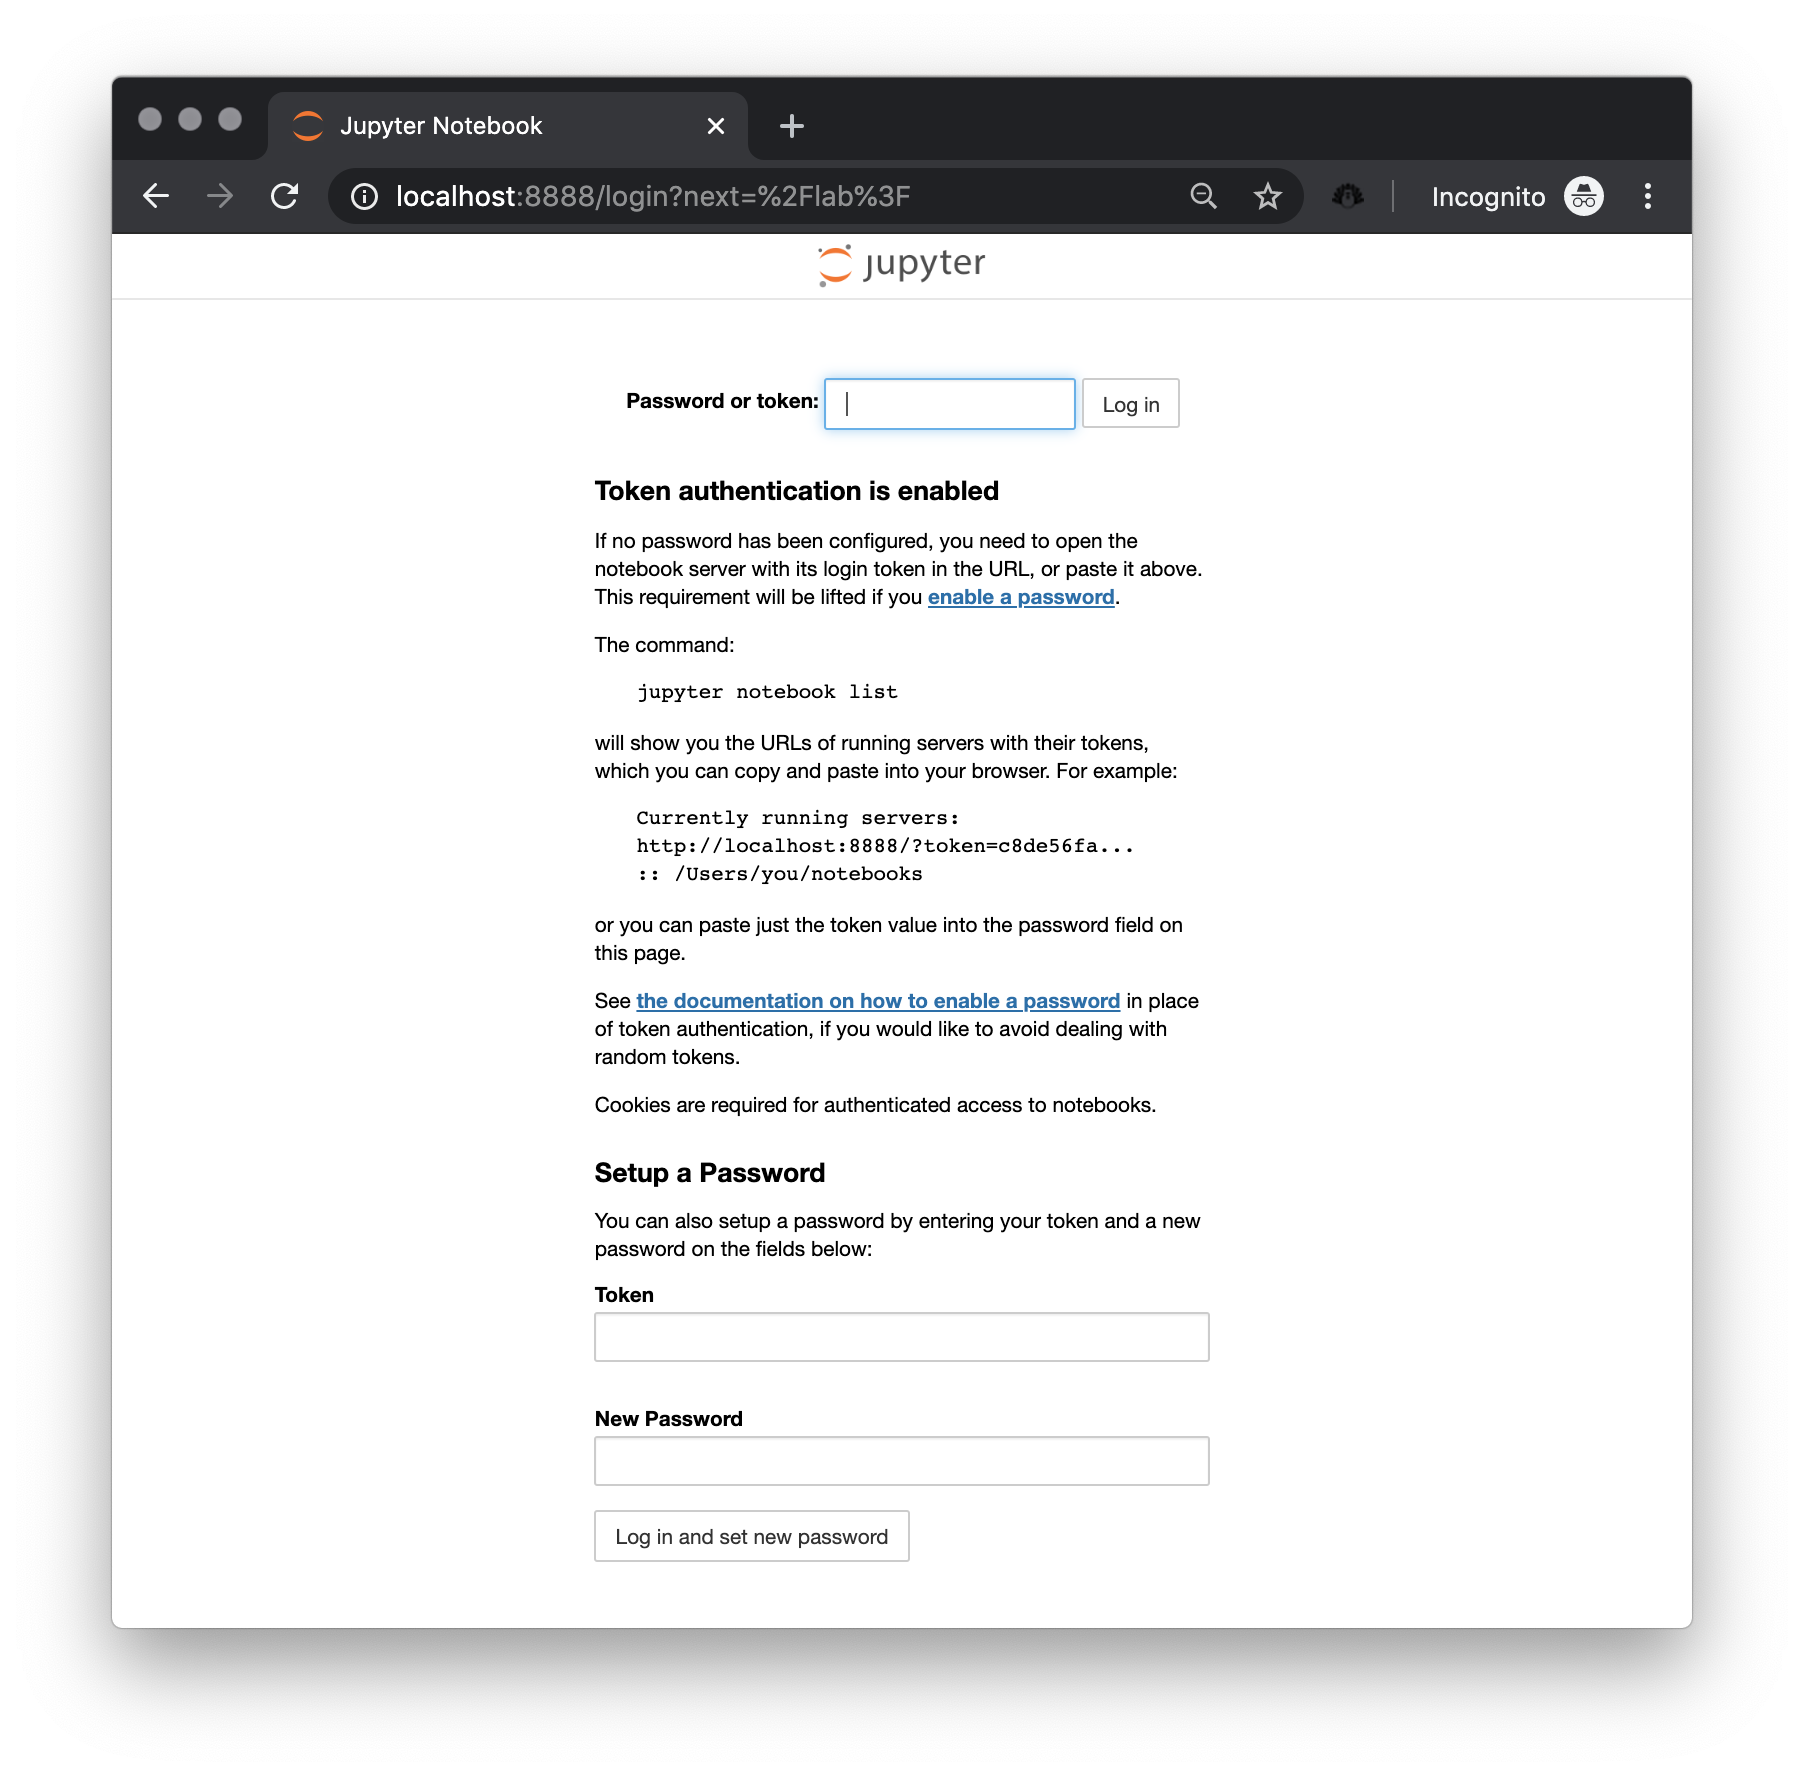Open the 'enable a password' link
Image resolution: width=1804 pixels, height=1776 pixels.
click(1021, 597)
